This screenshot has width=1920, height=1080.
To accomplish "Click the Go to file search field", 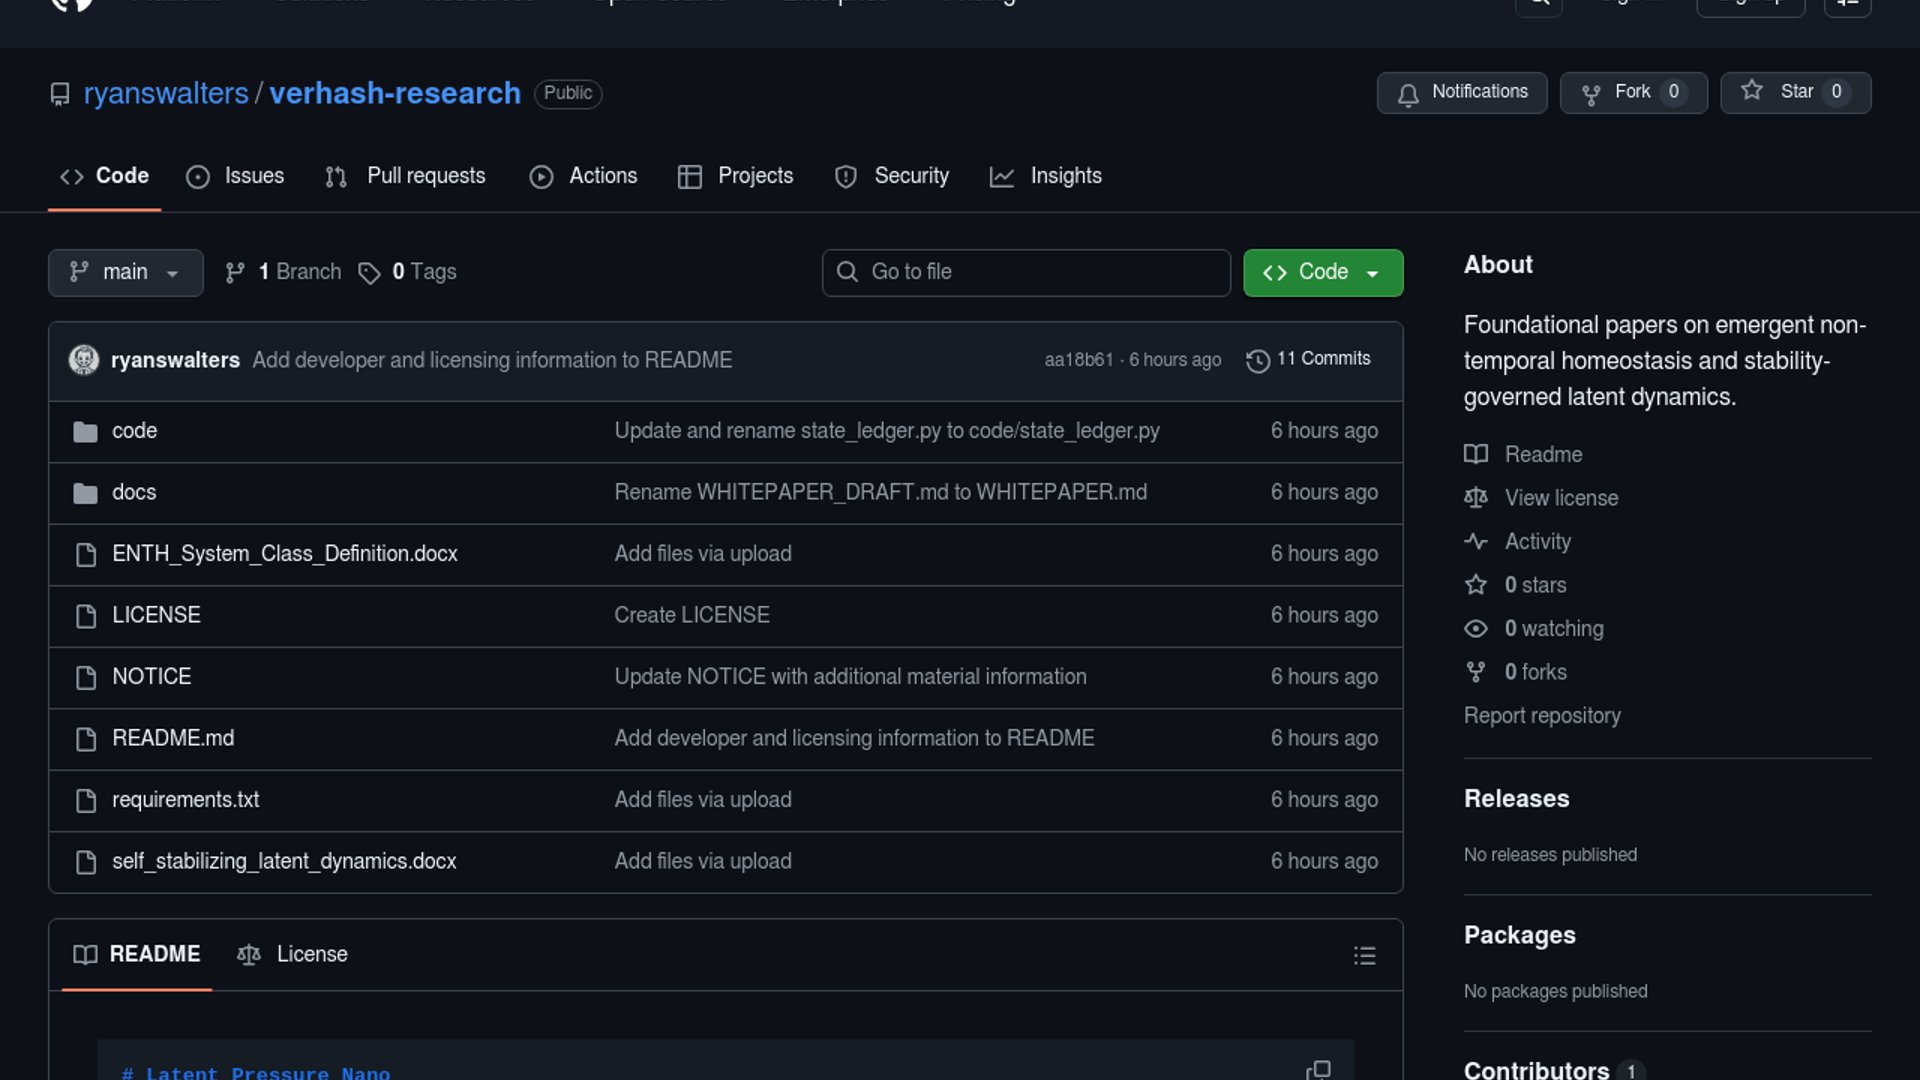I will [x=1026, y=272].
